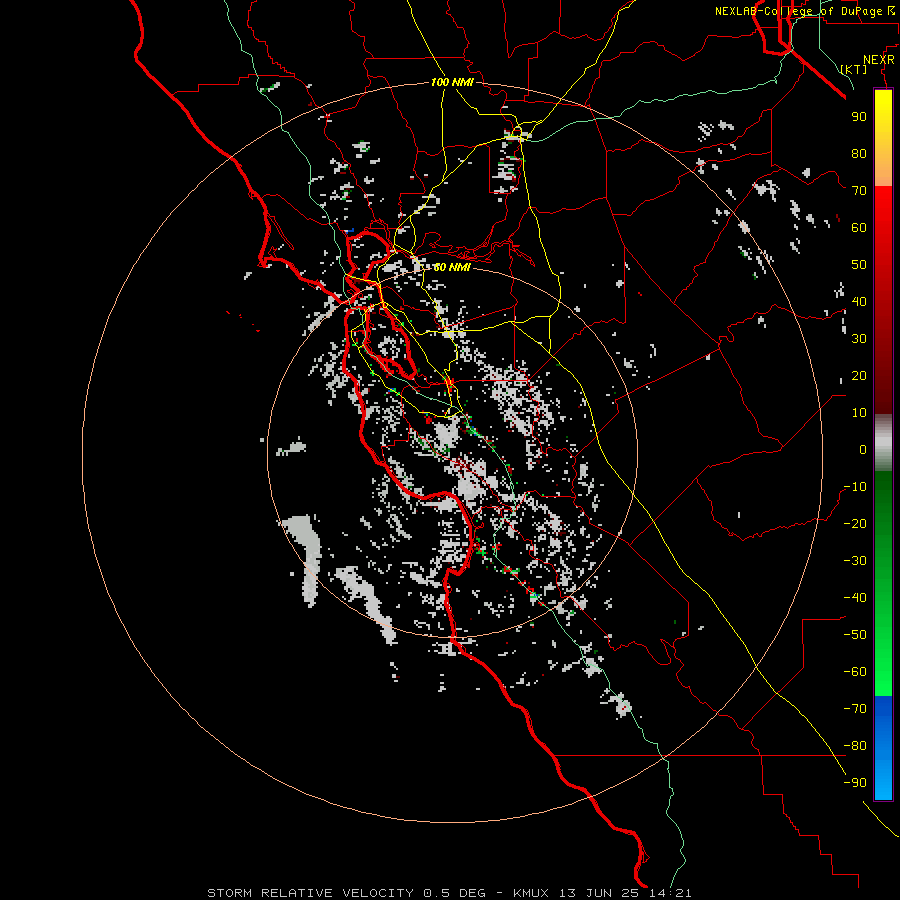
Task: Click the KMUX station identifier
Action: click(x=531, y=893)
